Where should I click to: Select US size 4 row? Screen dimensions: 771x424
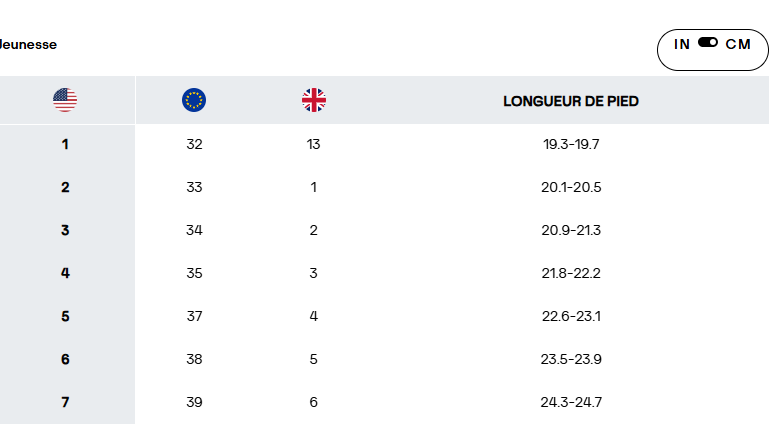(x=65, y=273)
